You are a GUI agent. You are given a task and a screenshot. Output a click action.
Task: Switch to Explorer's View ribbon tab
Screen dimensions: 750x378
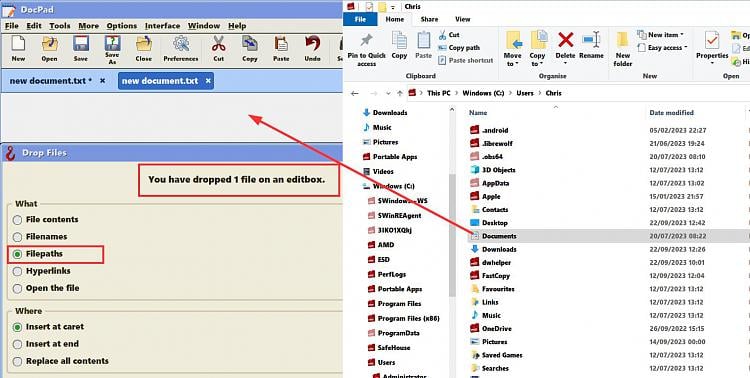click(x=463, y=19)
